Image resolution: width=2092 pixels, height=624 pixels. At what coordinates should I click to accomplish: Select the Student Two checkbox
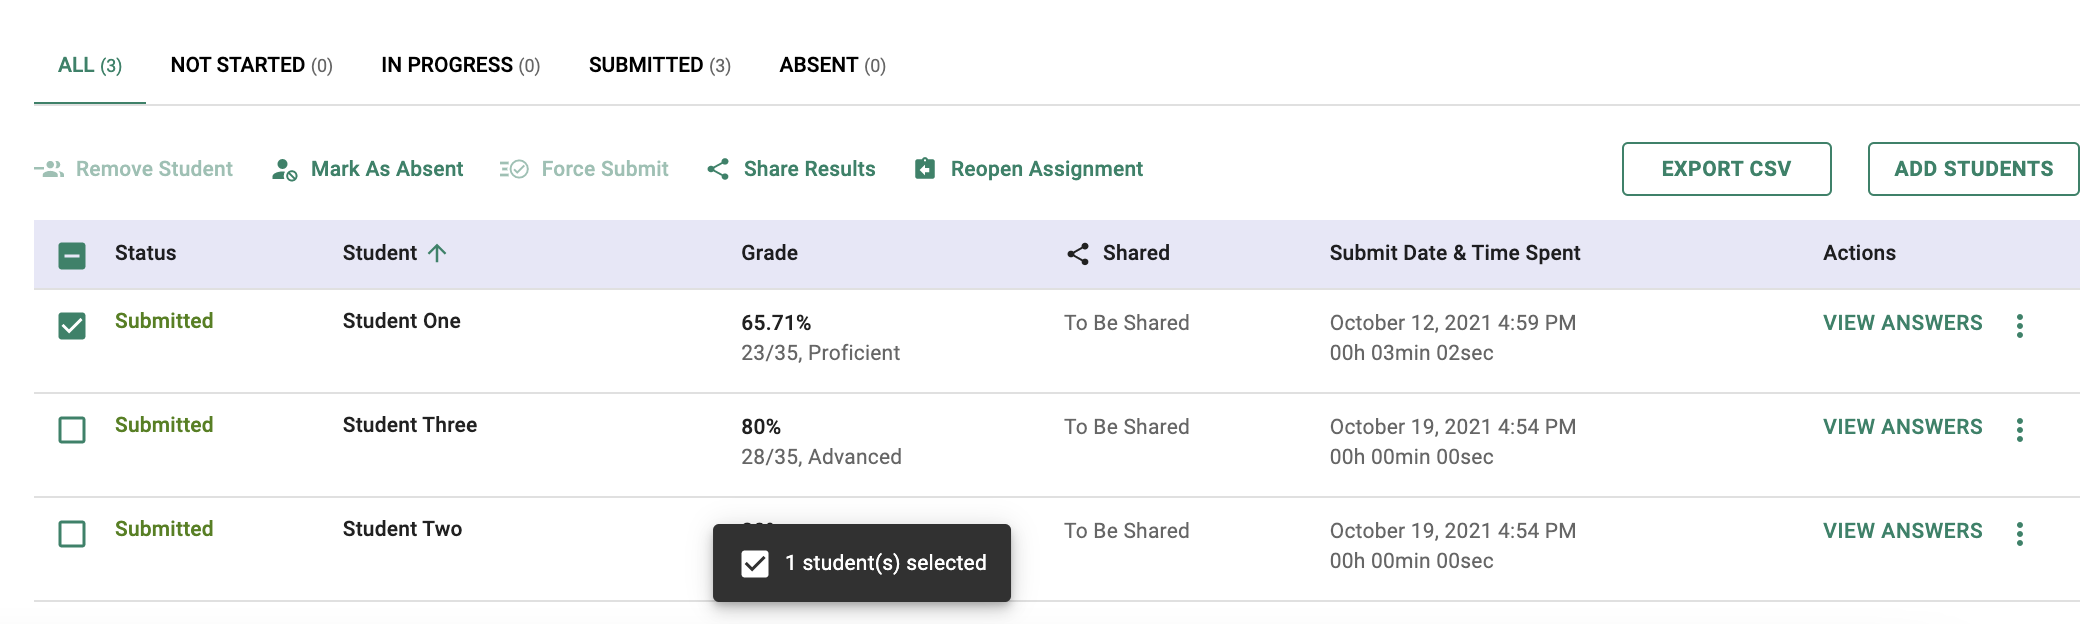(72, 534)
